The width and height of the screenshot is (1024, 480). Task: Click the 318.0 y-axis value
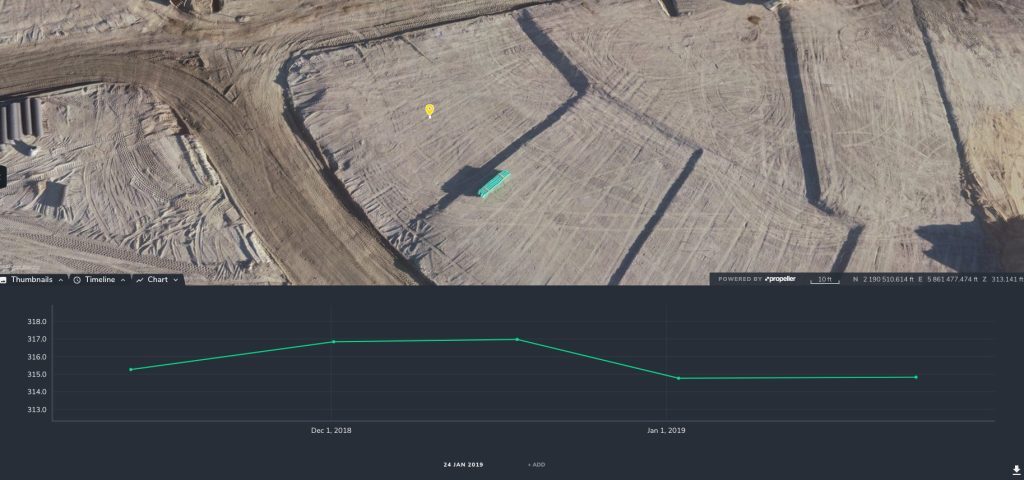point(37,322)
